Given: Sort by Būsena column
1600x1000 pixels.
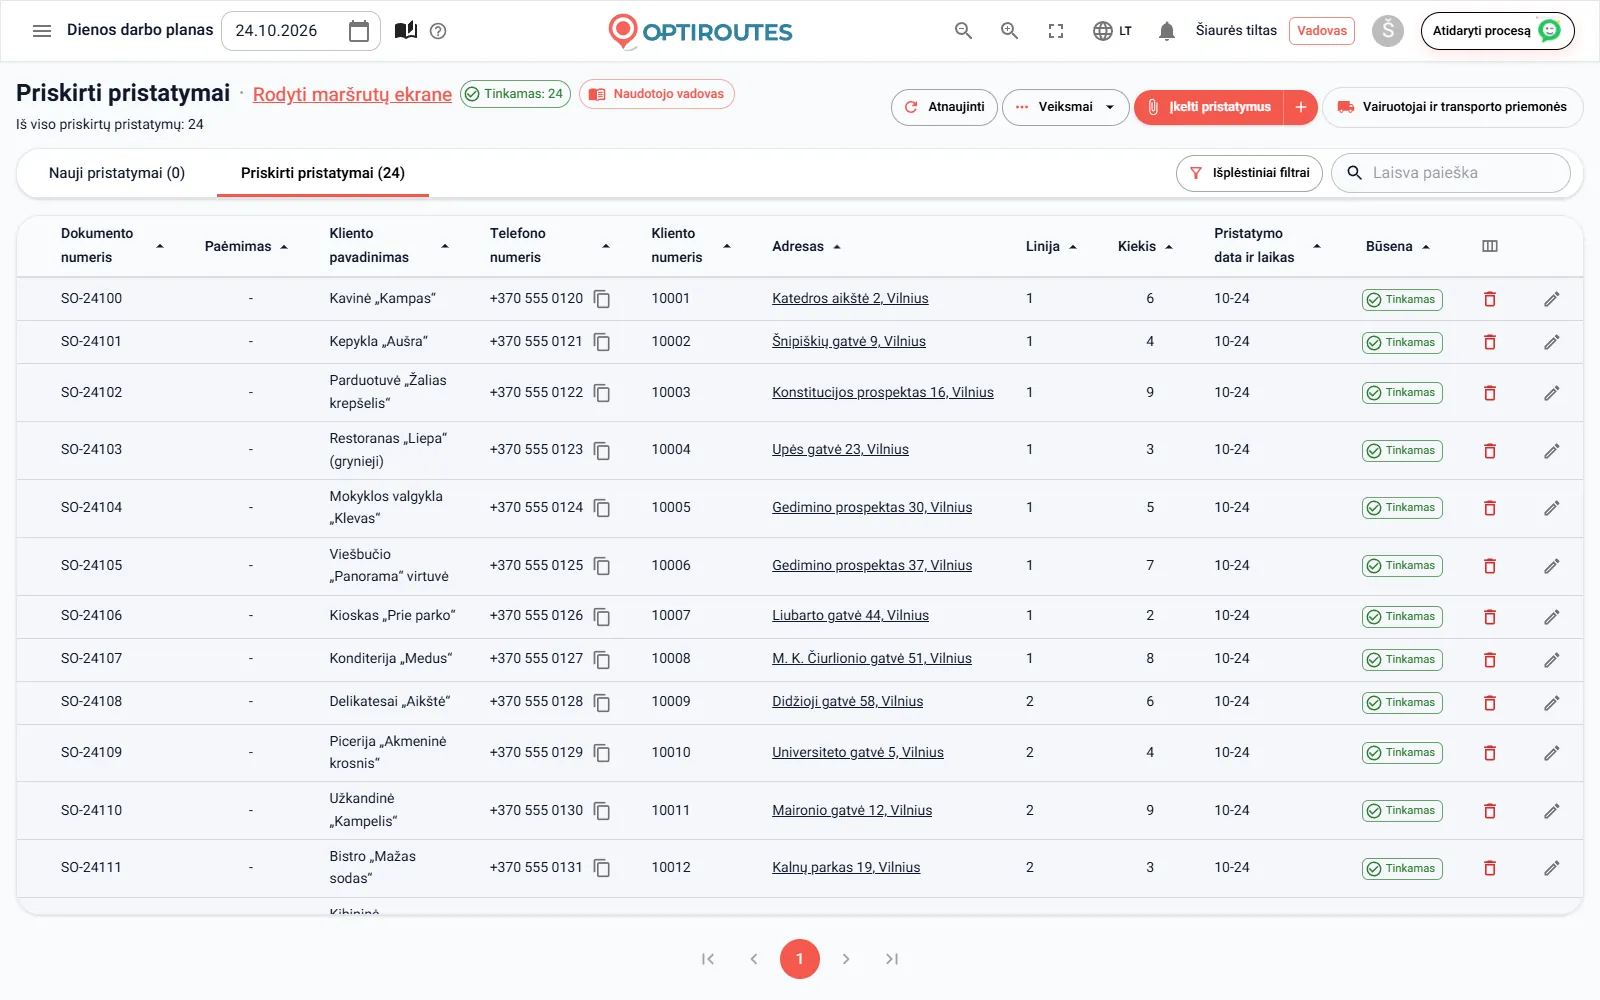Looking at the screenshot, I should click(1398, 246).
